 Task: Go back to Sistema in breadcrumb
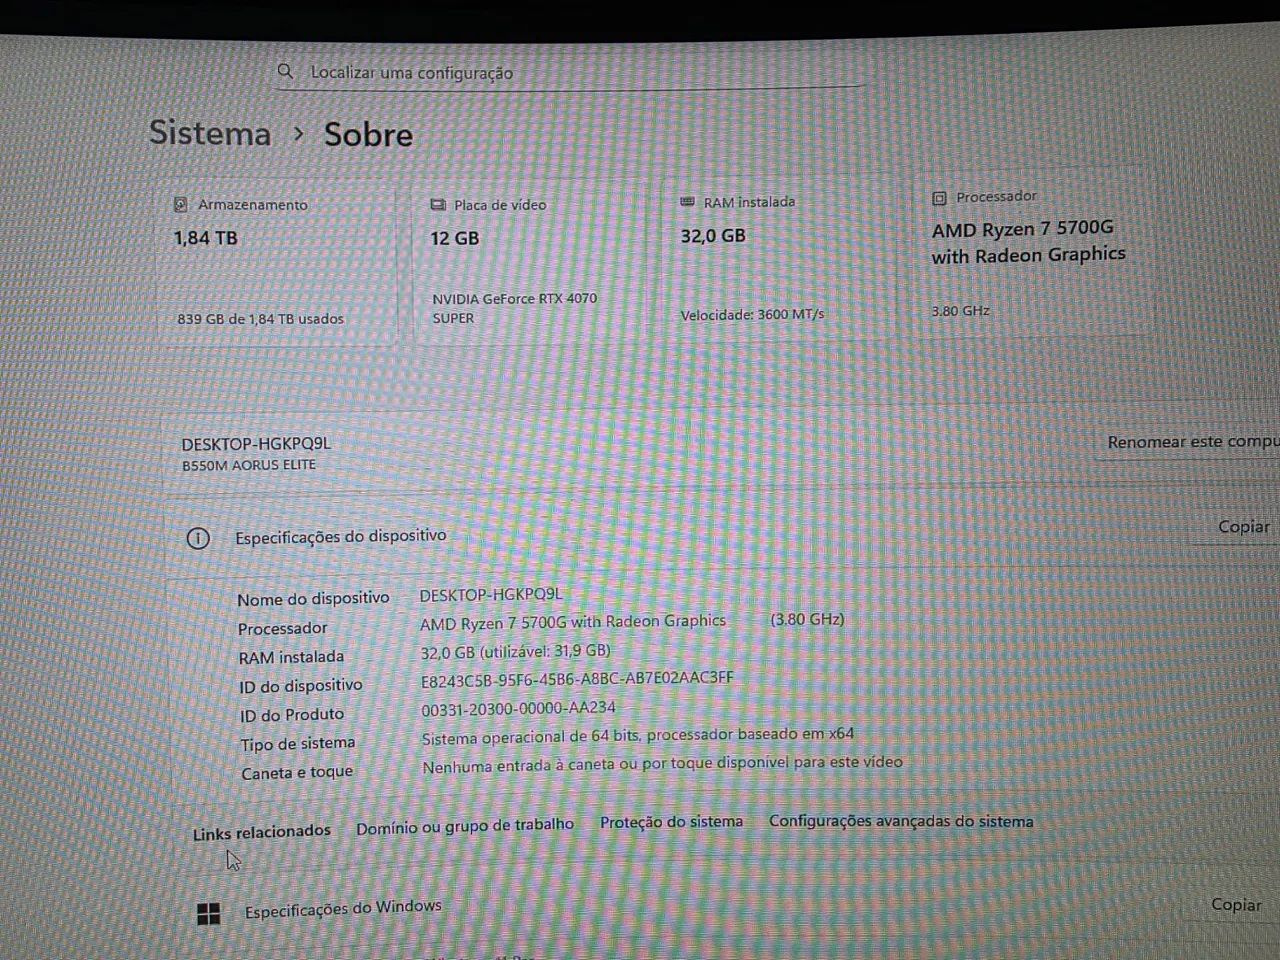coord(210,133)
